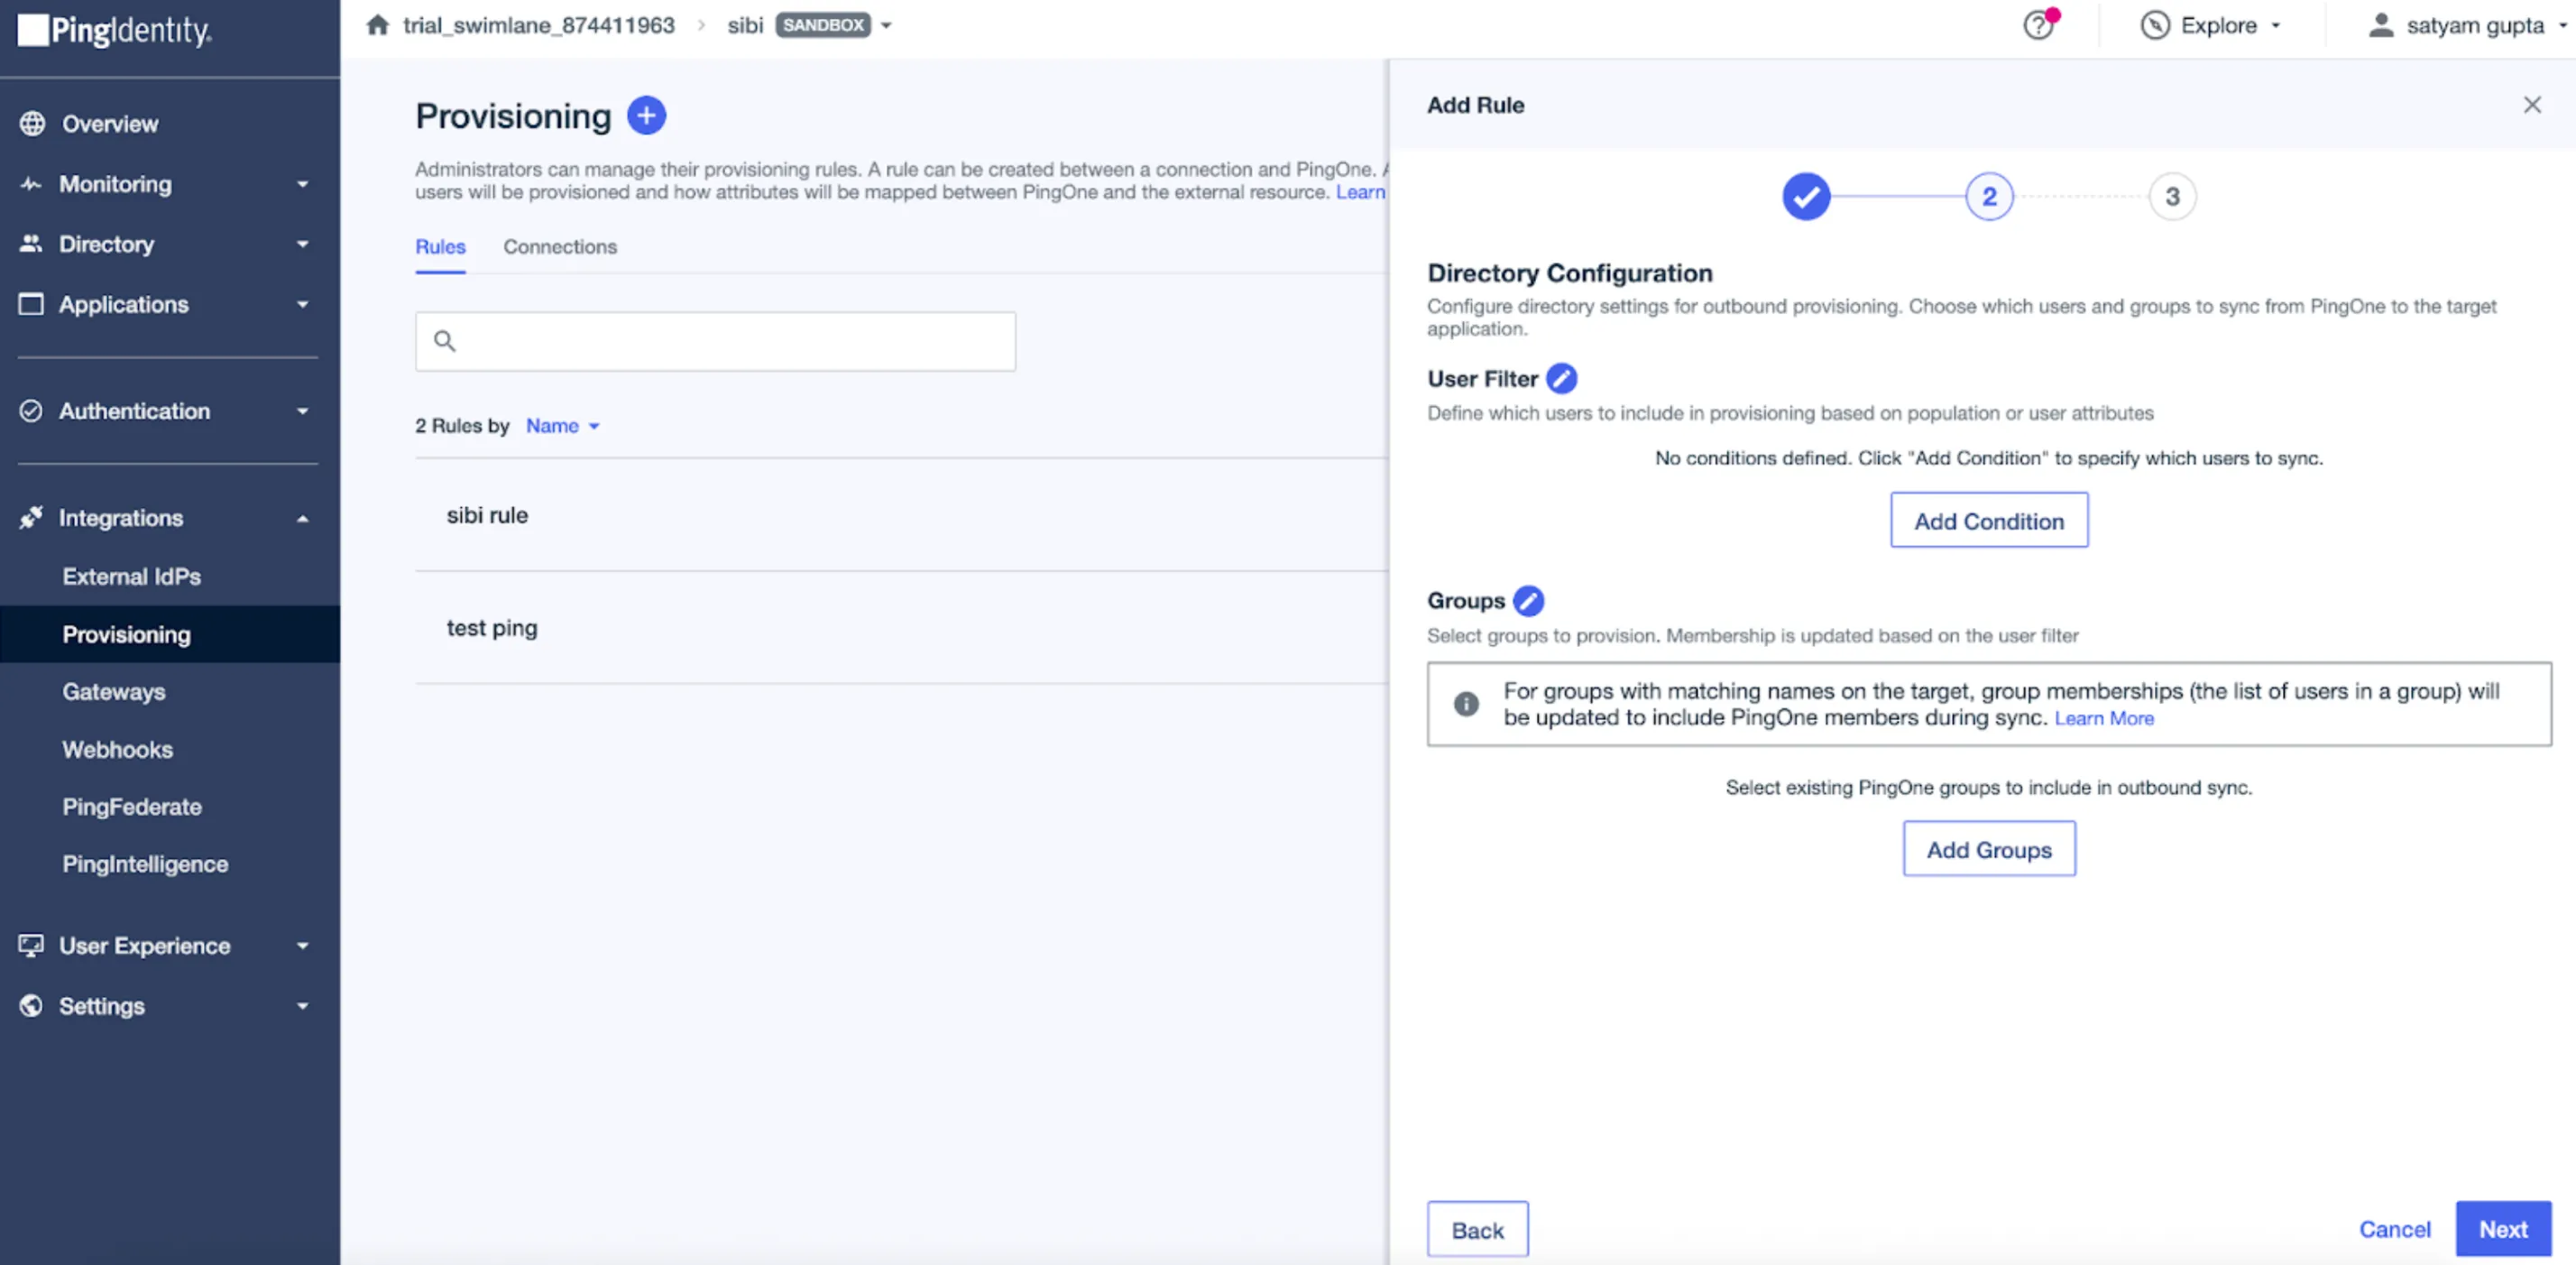Click the Cancel link
2576x1265 pixels.
pyautogui.click(x=2394, y=1229)
